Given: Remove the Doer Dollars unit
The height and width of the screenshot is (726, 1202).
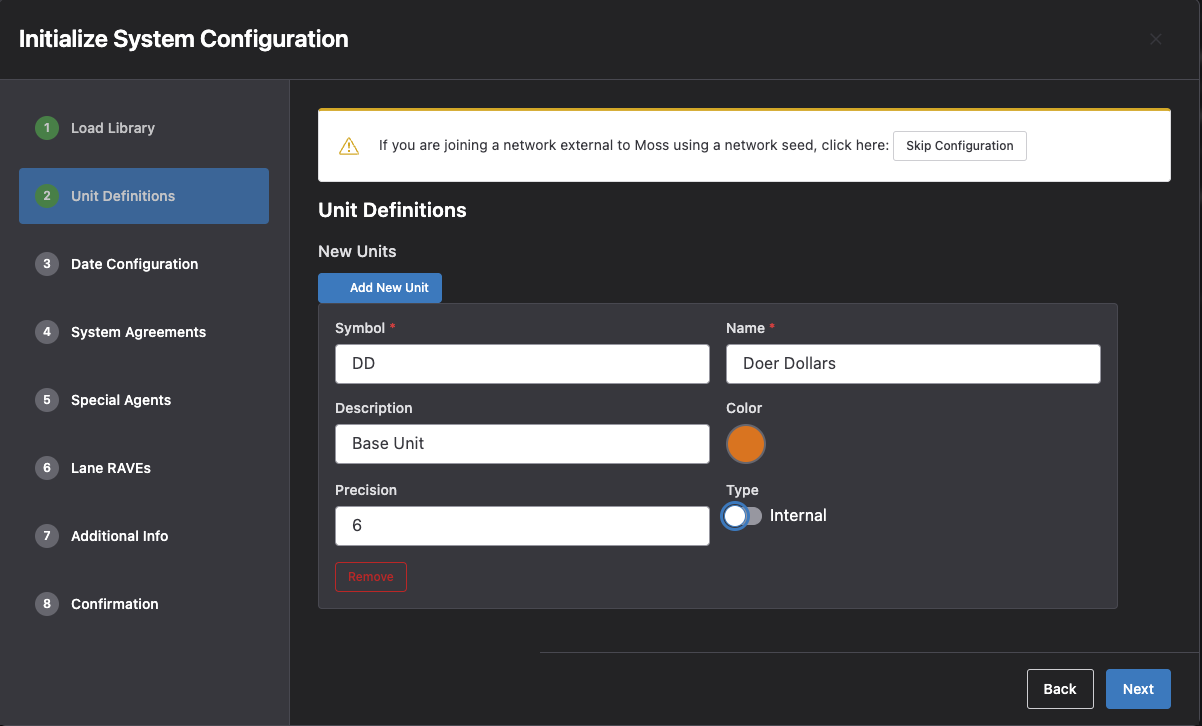Looking at the screenshot, I should (371, 577).
